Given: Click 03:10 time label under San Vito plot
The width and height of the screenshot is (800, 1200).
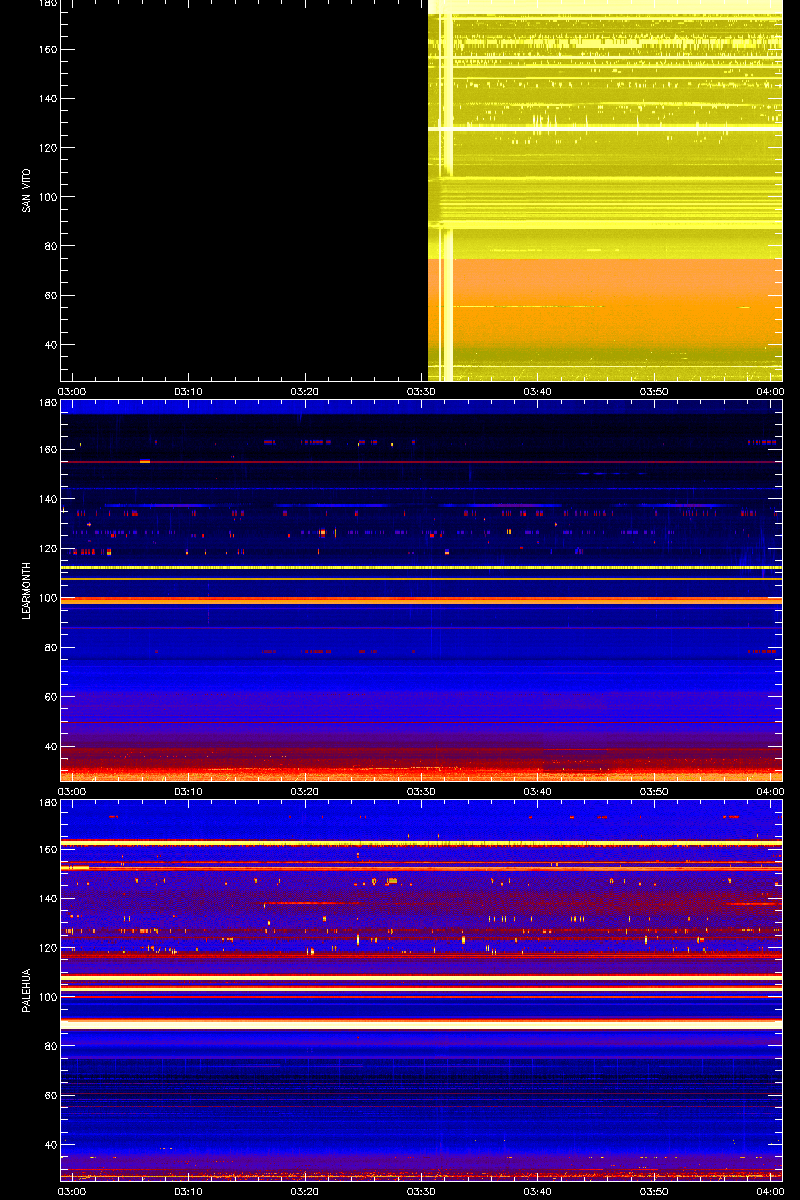Looking at the screenshot, I should tap(189, 392).
